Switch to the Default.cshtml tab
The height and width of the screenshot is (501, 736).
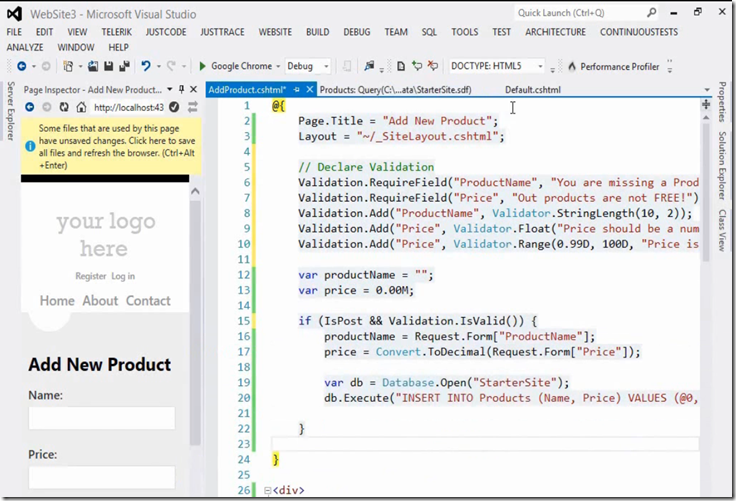point(533,90)
